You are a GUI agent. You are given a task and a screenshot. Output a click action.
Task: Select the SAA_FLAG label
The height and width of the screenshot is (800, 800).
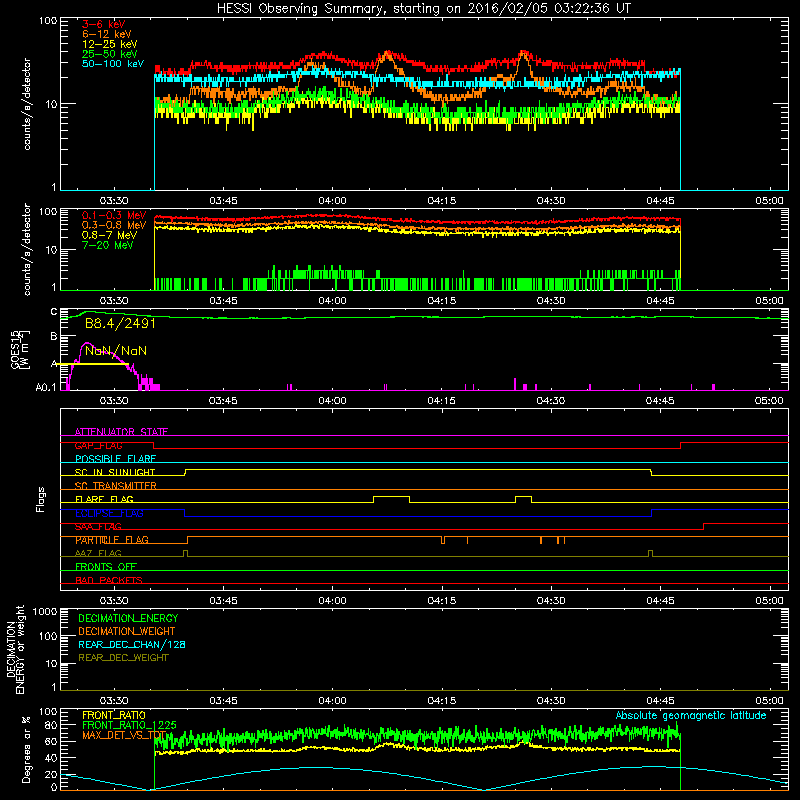pos(98,527)
